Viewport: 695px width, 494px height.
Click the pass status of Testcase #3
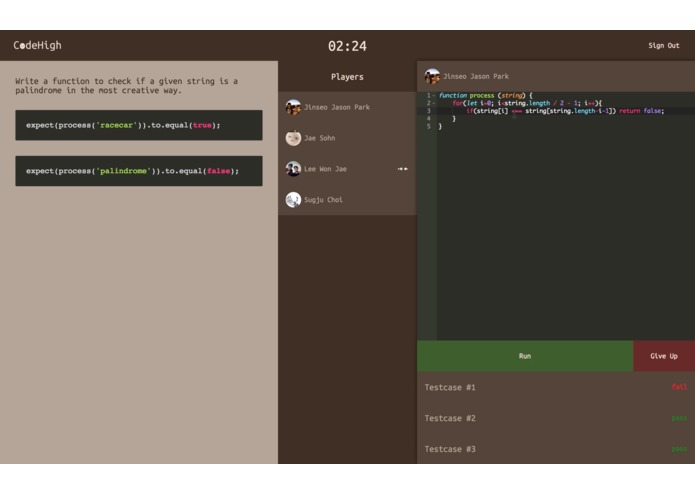[x=679, y=449]
